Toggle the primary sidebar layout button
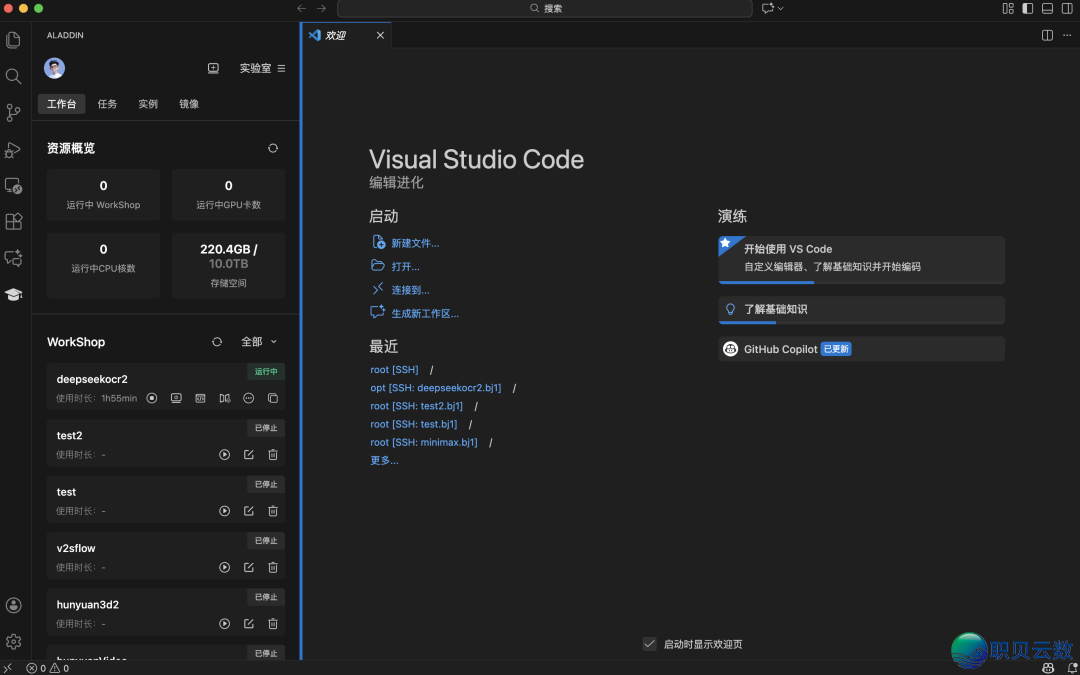 tap(1027, 8)
